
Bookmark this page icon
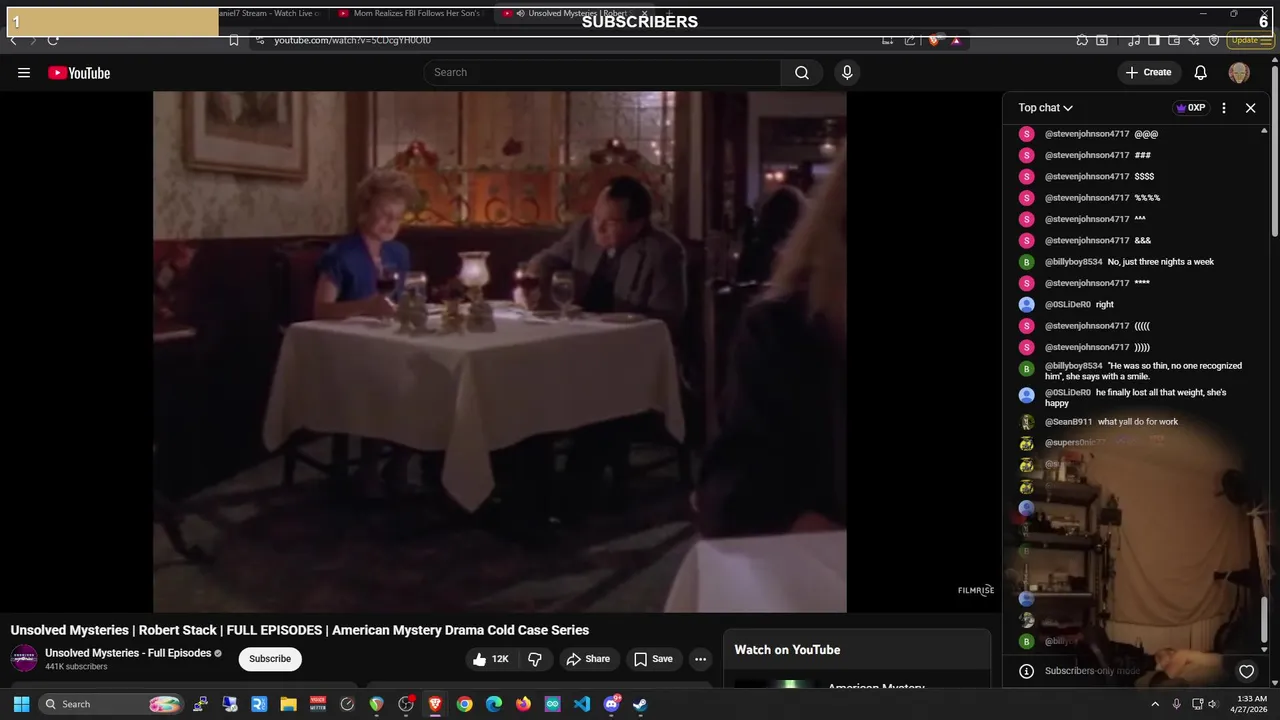[233, 40]
